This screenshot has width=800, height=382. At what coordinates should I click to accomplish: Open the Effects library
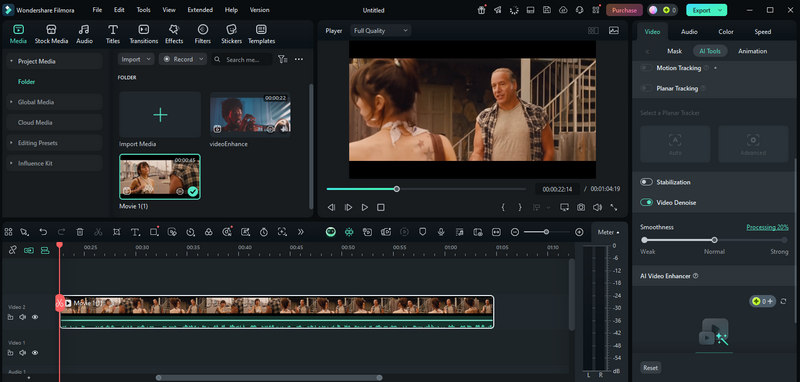[174, 34]
